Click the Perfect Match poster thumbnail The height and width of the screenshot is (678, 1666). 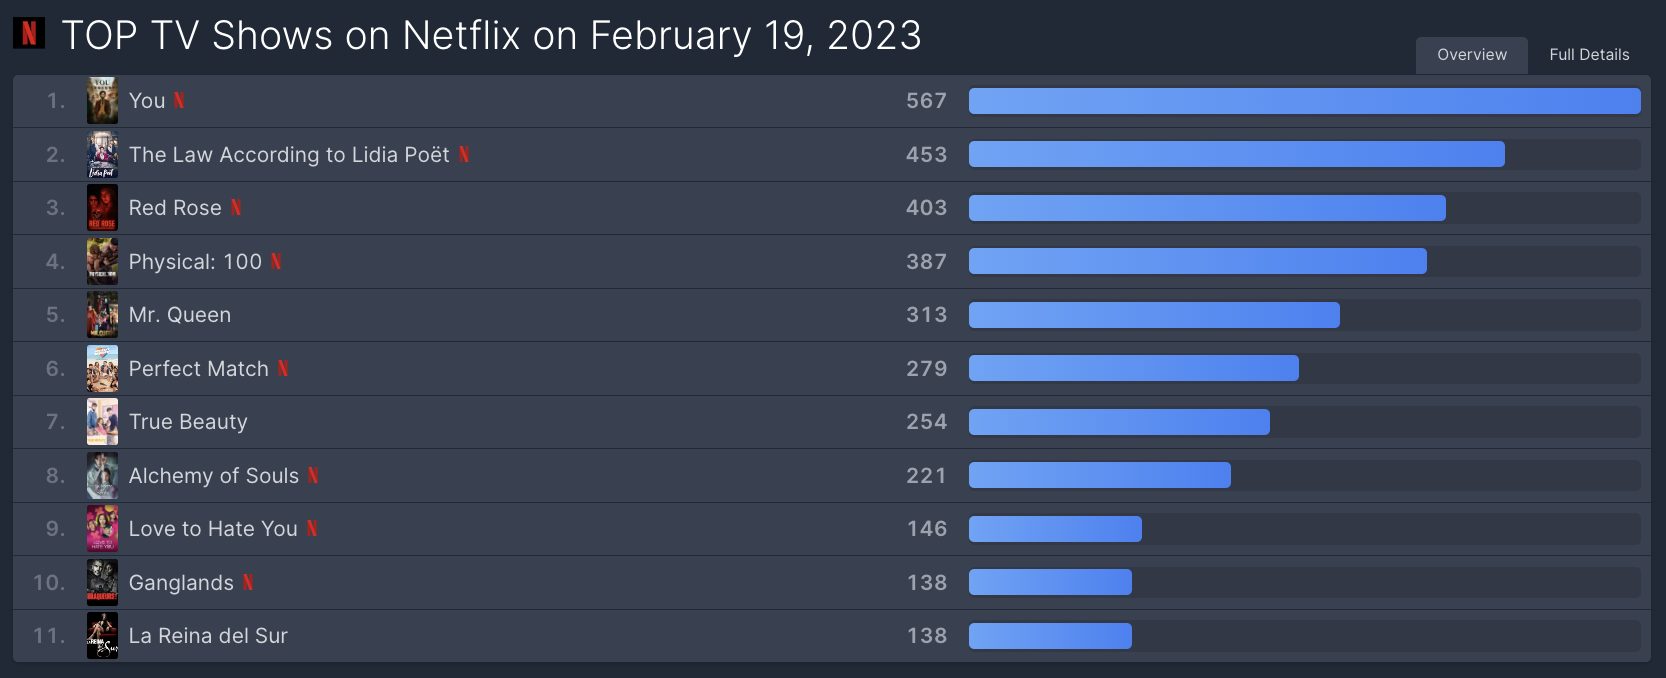click(x=102, y=368)
